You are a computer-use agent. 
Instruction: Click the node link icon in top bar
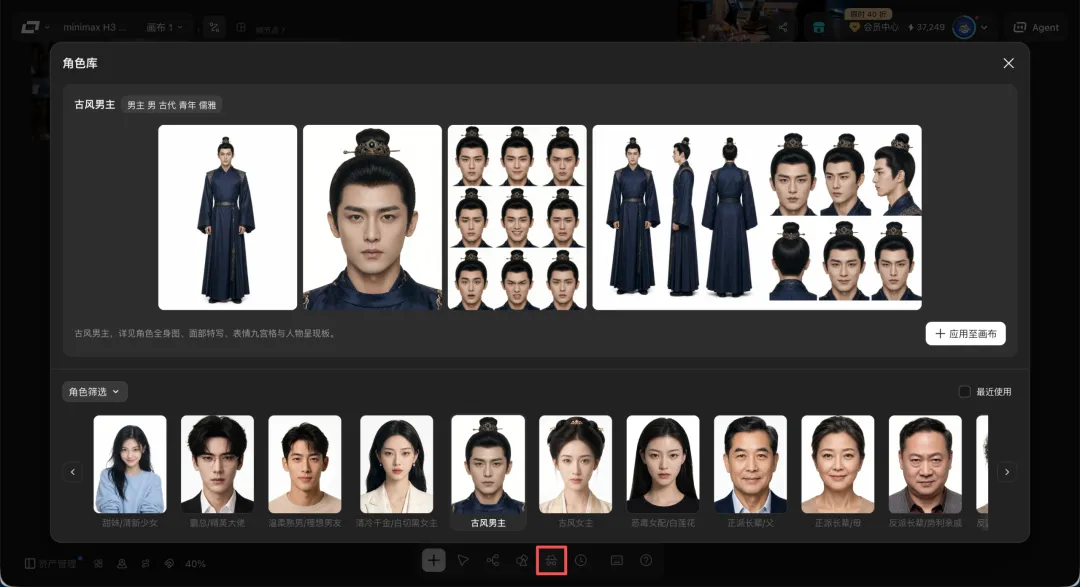click(x=214, y=27)
